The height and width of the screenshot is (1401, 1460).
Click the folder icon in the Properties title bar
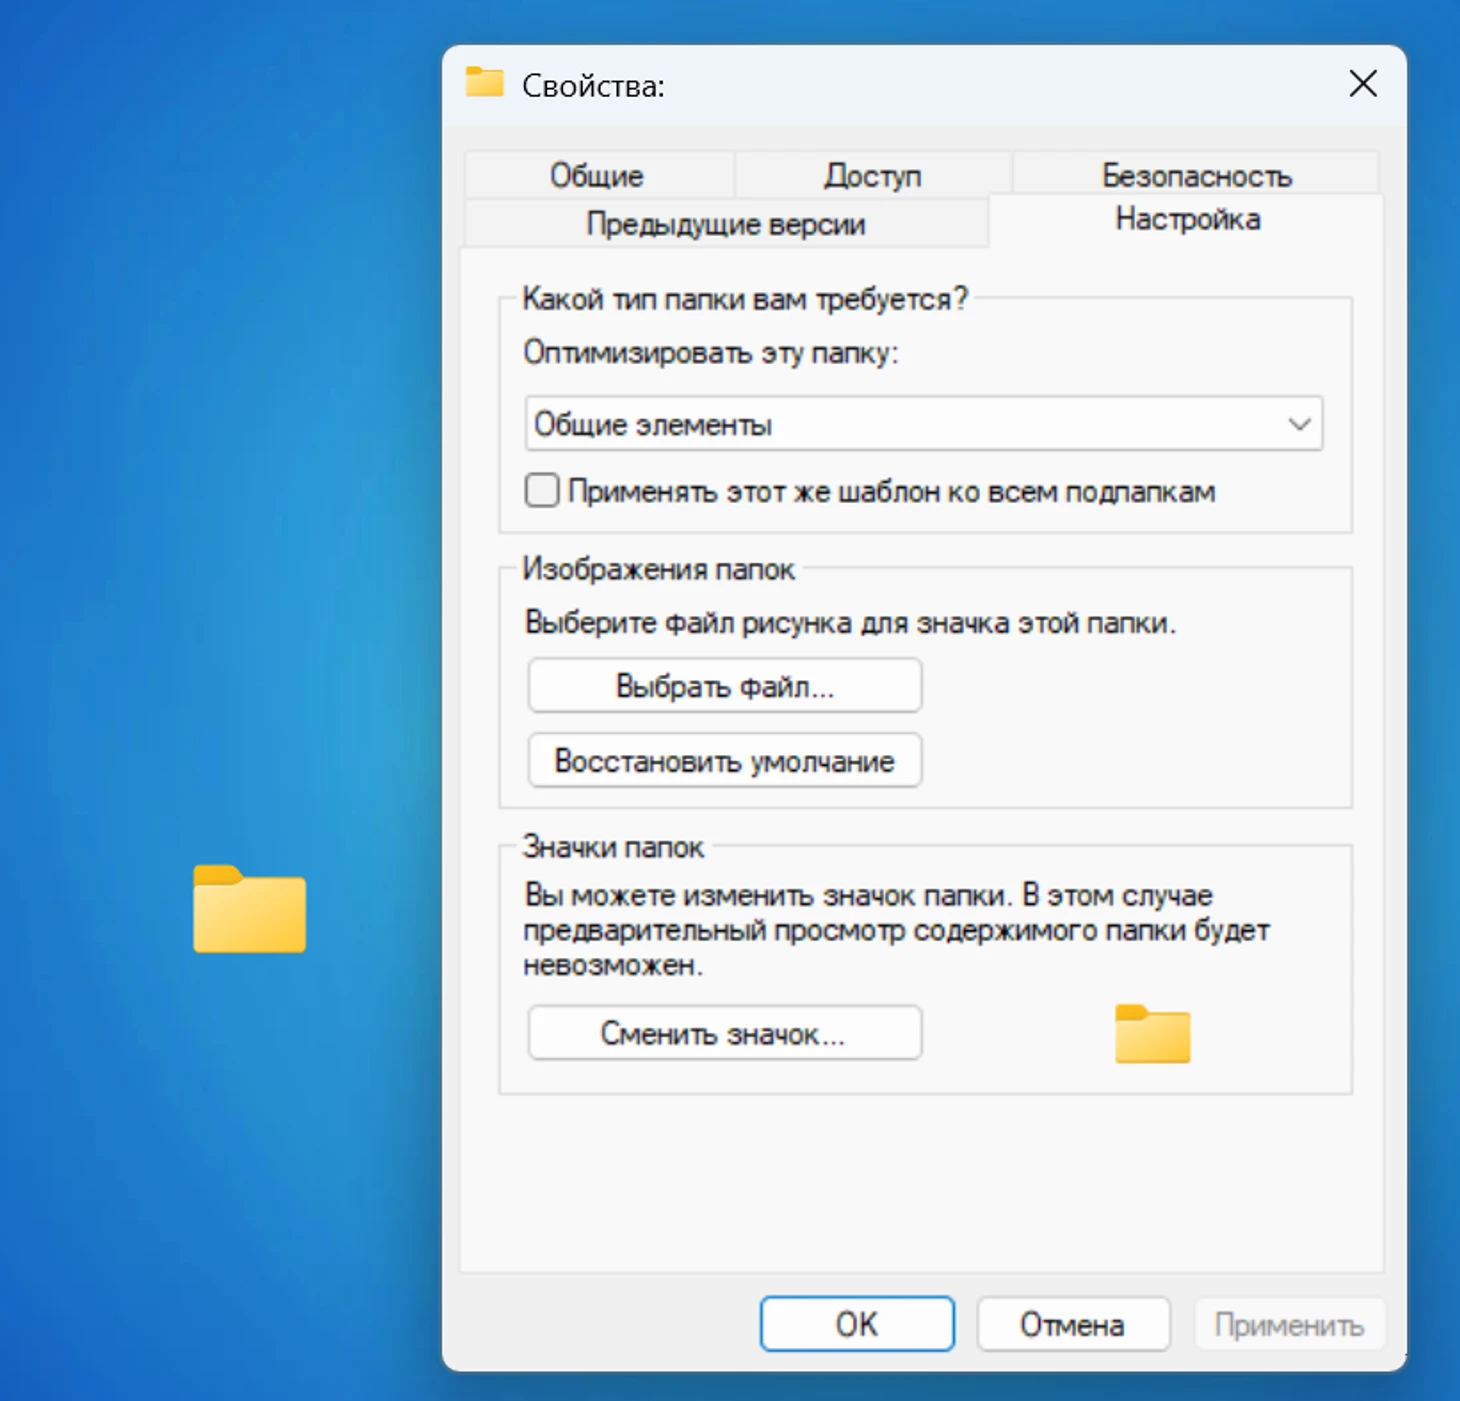[484, 82]
